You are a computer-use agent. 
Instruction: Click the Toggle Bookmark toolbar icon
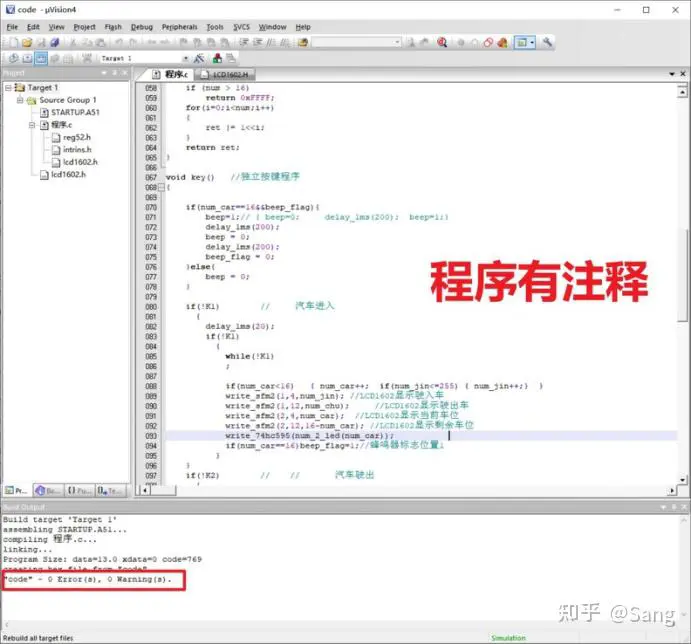click(184, 42)
